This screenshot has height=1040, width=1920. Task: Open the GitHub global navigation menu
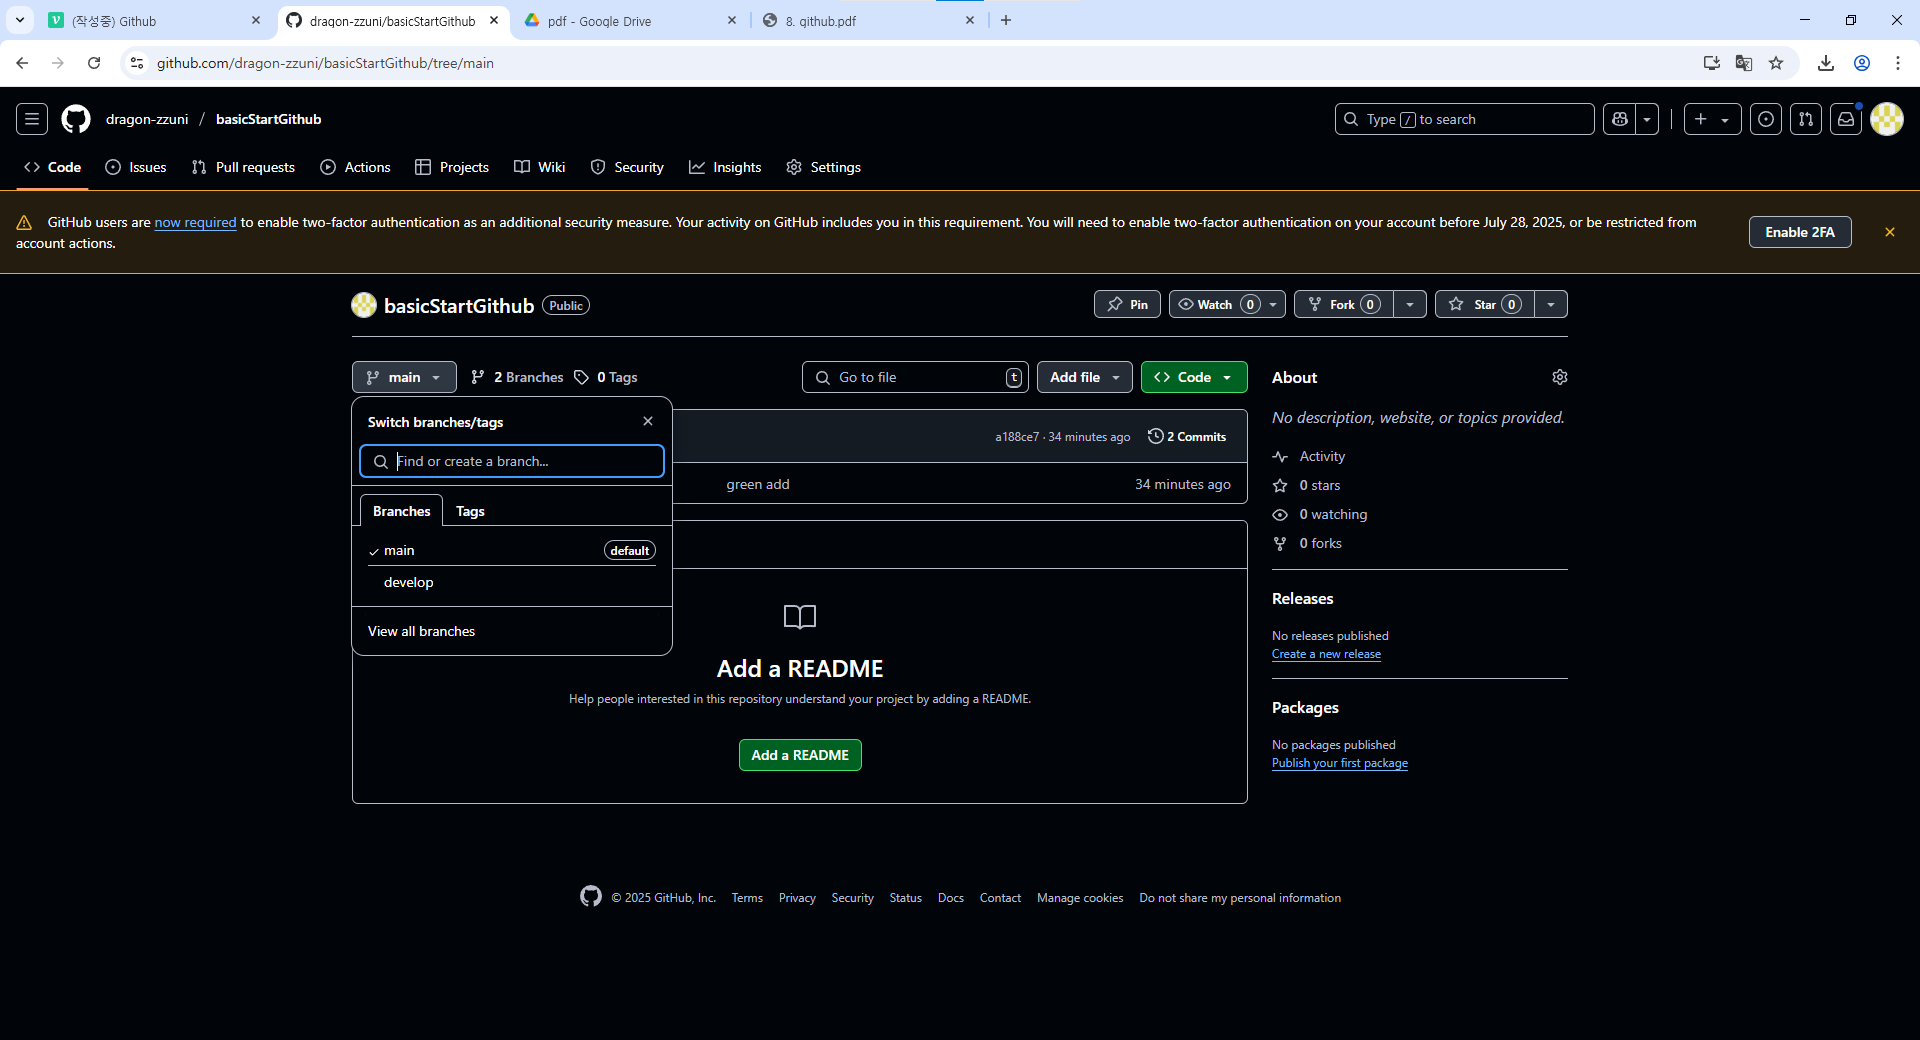tap(32, 119)
